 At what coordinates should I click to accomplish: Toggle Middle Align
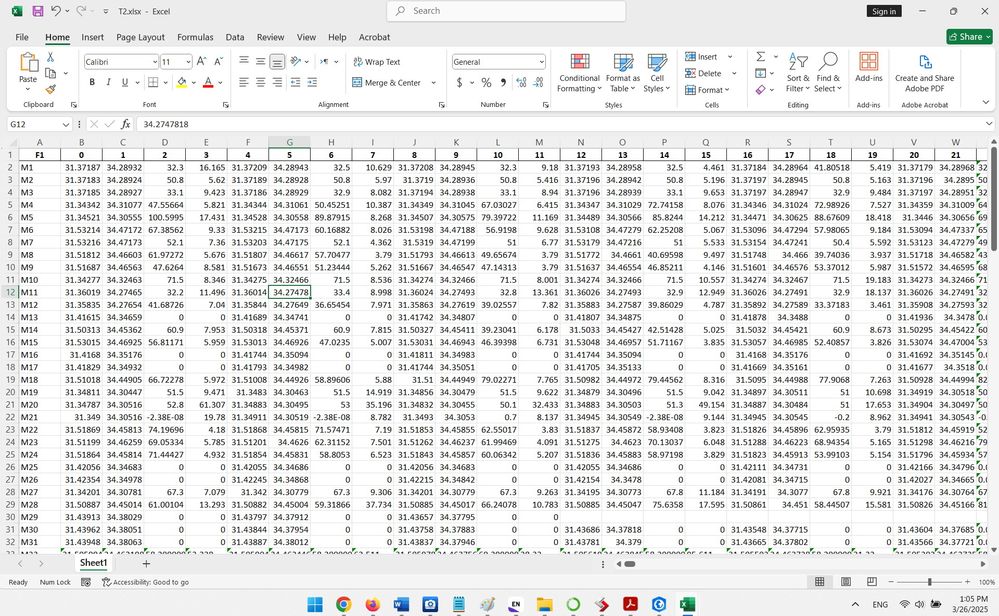(261, 61)
